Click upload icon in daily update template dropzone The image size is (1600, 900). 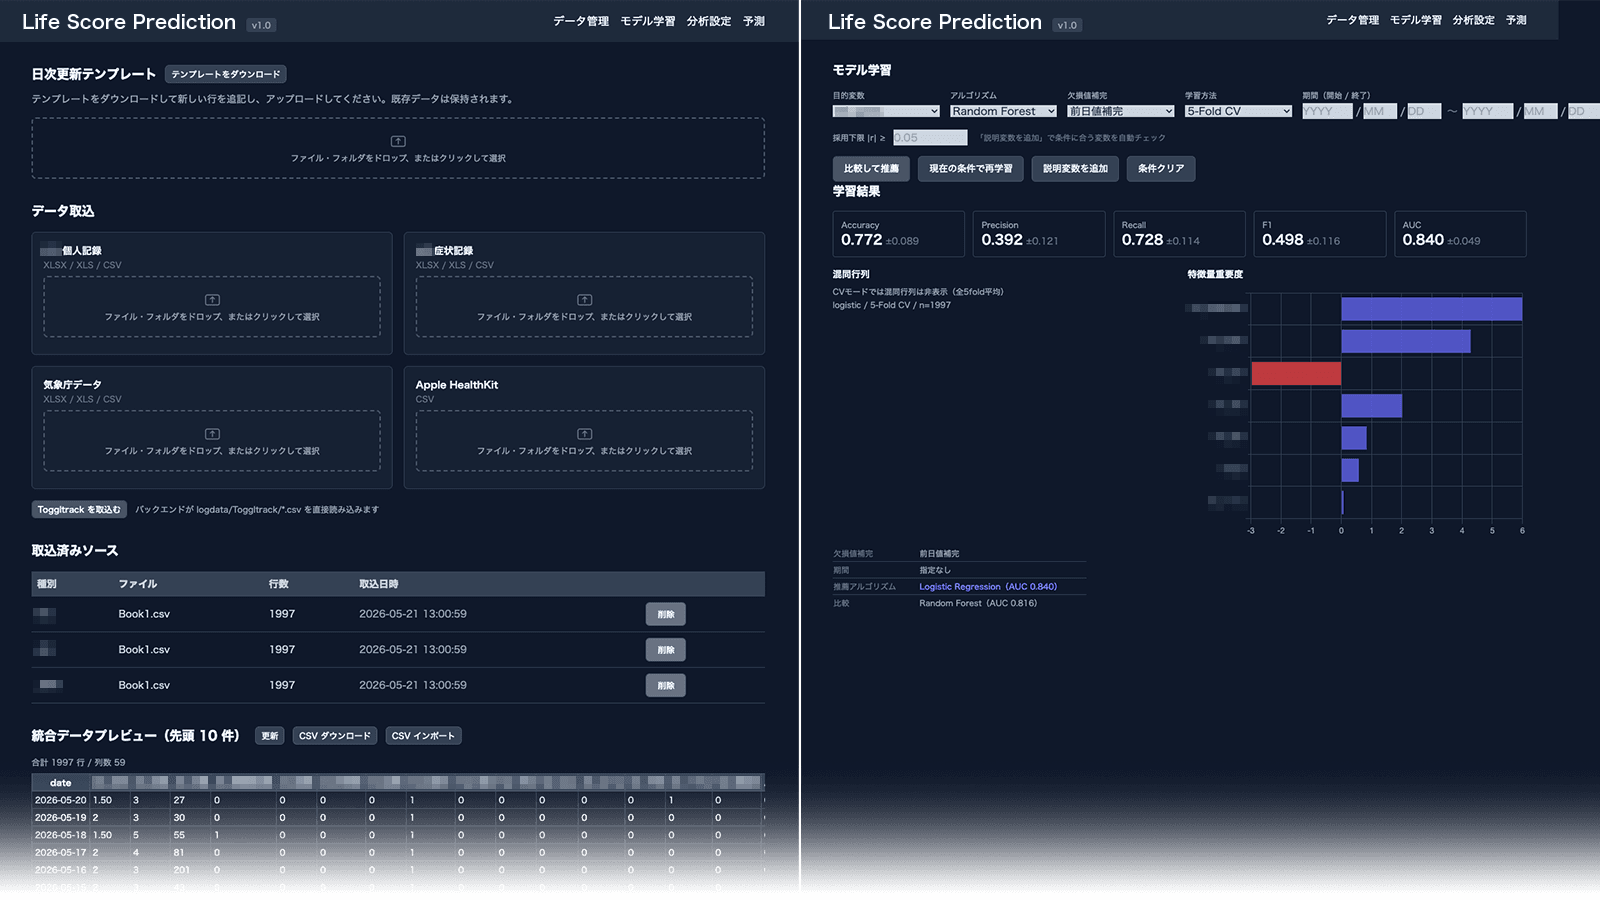pyautogui.click(x=398, y=141)
